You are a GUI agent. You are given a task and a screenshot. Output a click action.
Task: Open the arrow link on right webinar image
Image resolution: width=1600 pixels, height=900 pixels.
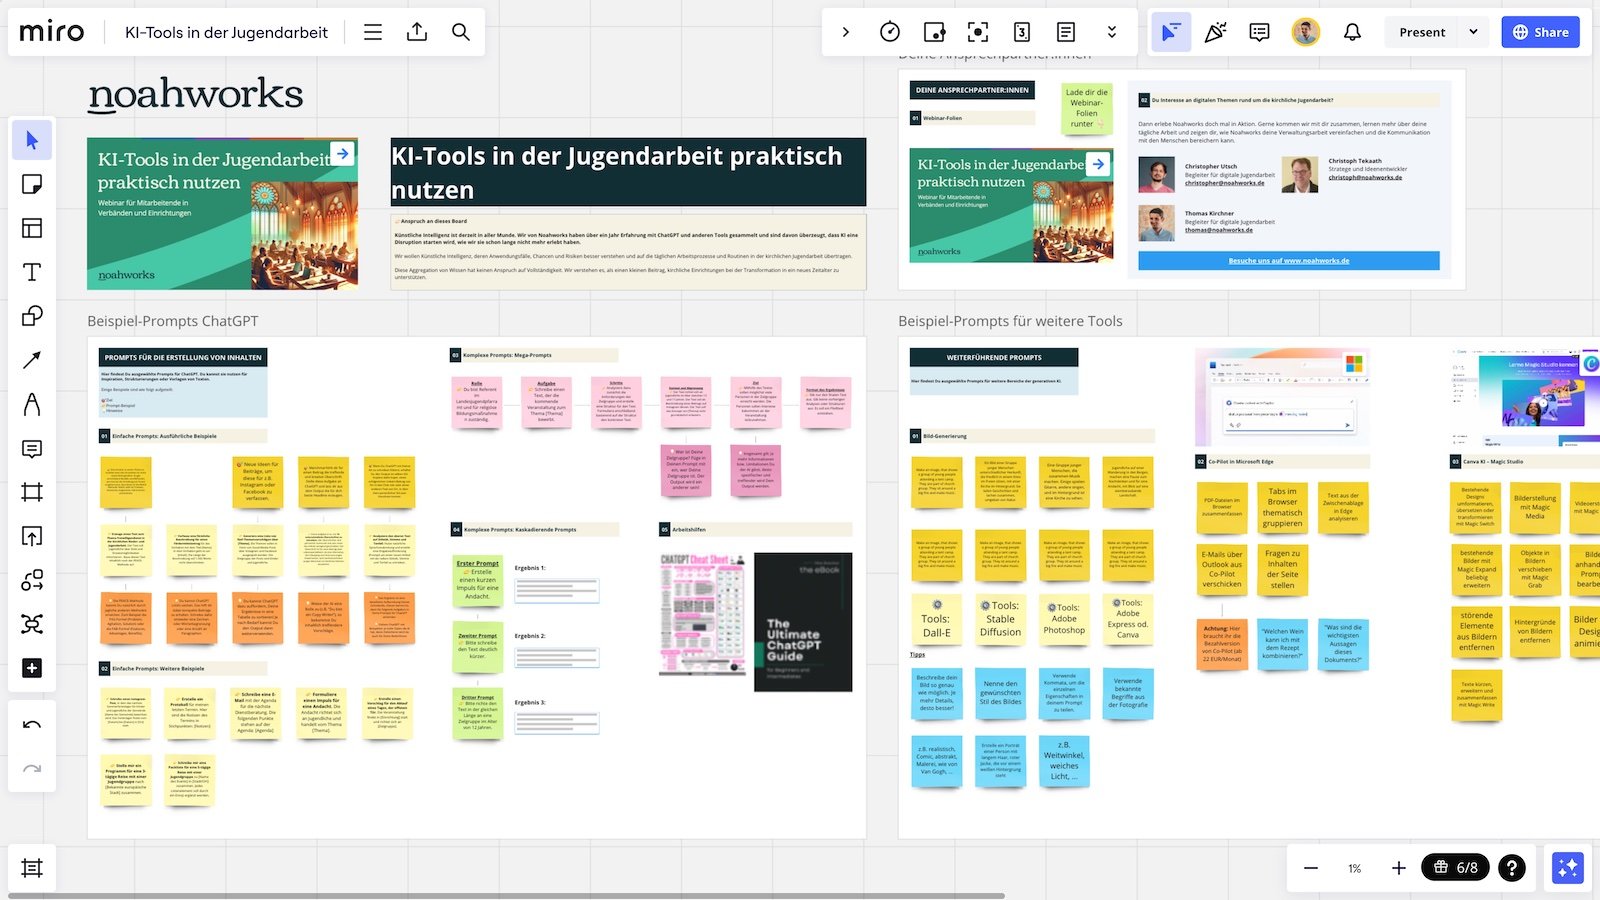(x=1098, y=164)
